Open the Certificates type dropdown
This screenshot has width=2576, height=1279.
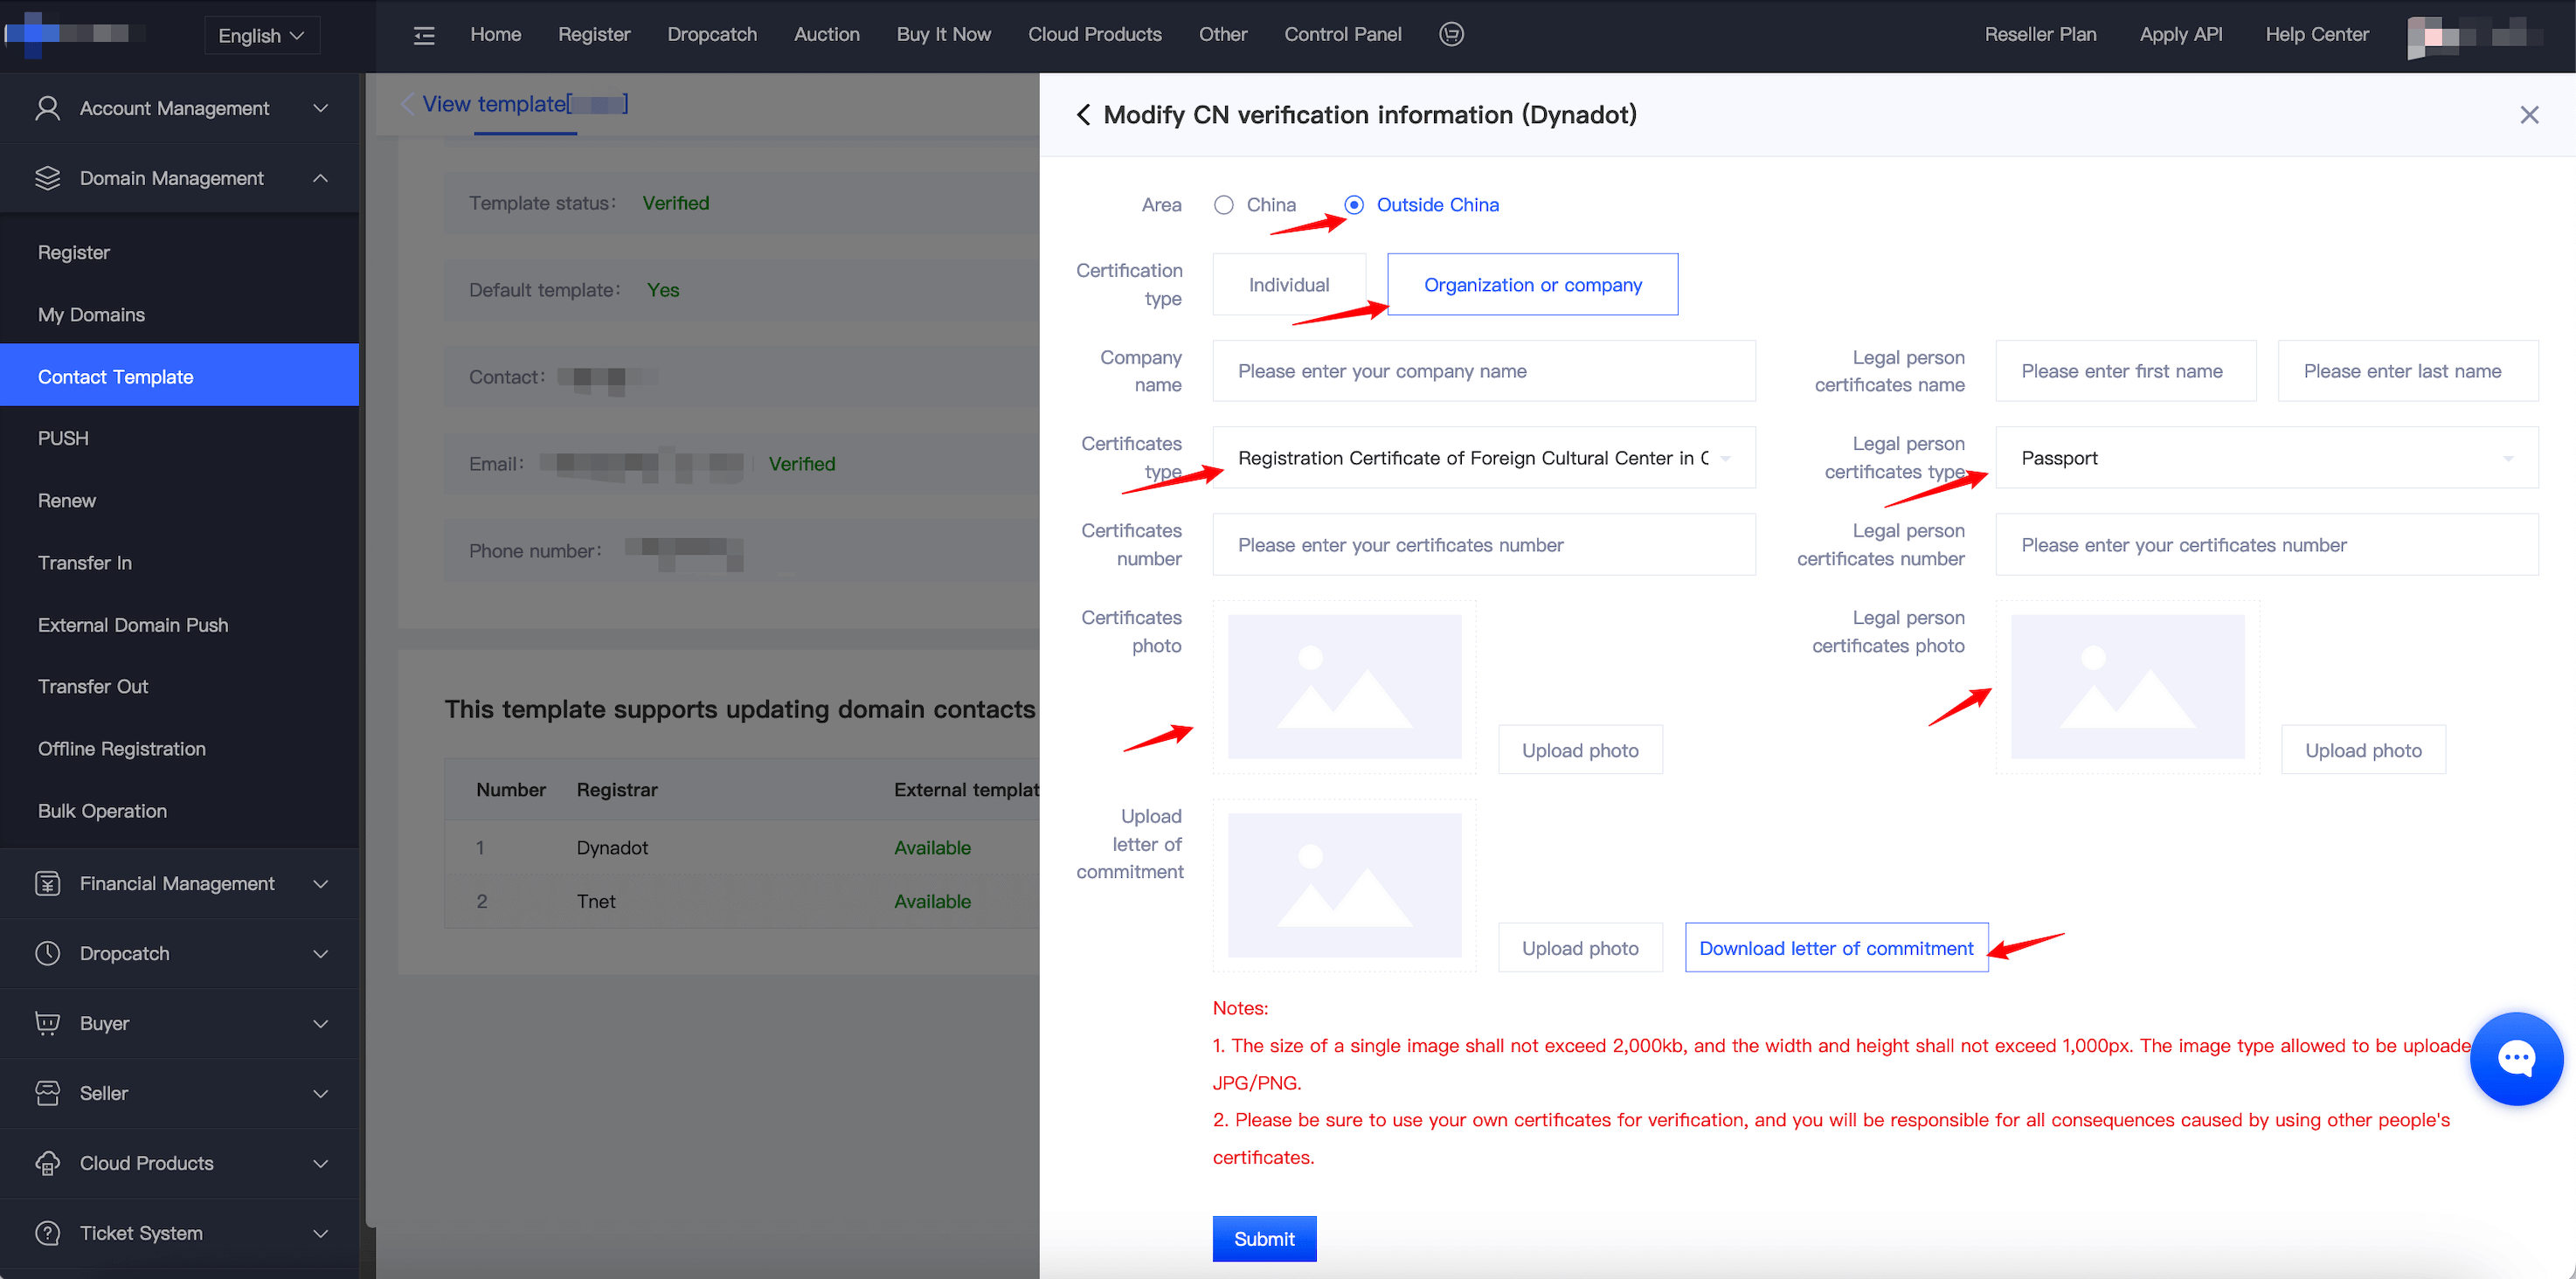pos(1483,458)
